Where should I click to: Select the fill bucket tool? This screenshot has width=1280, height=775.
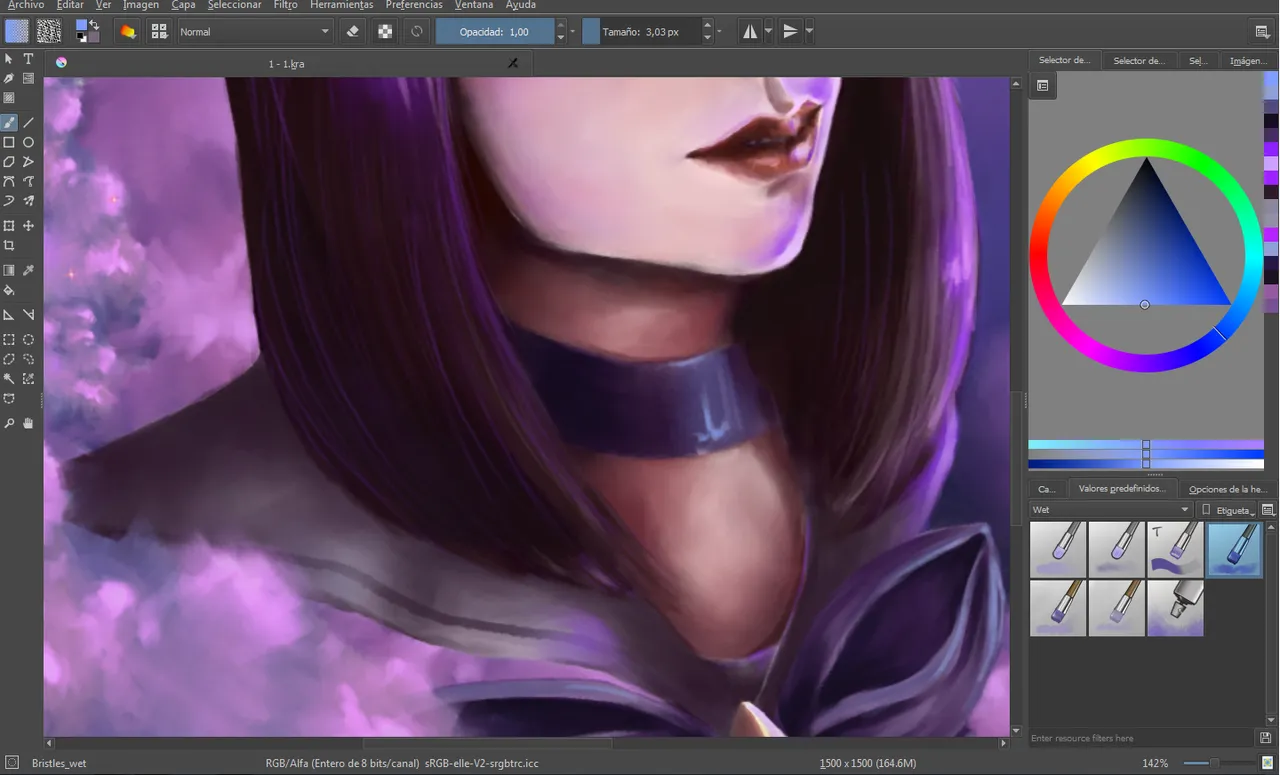click(x=9, y=290)
